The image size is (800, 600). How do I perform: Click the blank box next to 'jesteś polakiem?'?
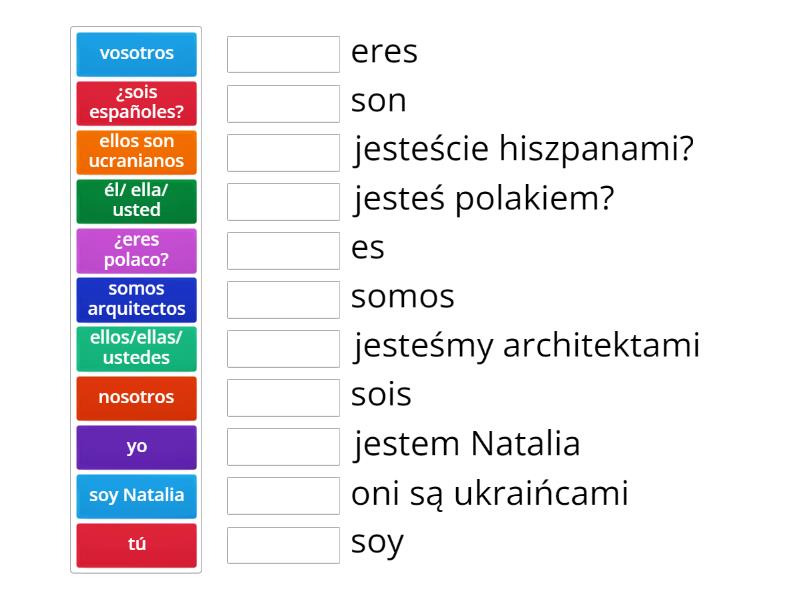[x=284, y=202]
